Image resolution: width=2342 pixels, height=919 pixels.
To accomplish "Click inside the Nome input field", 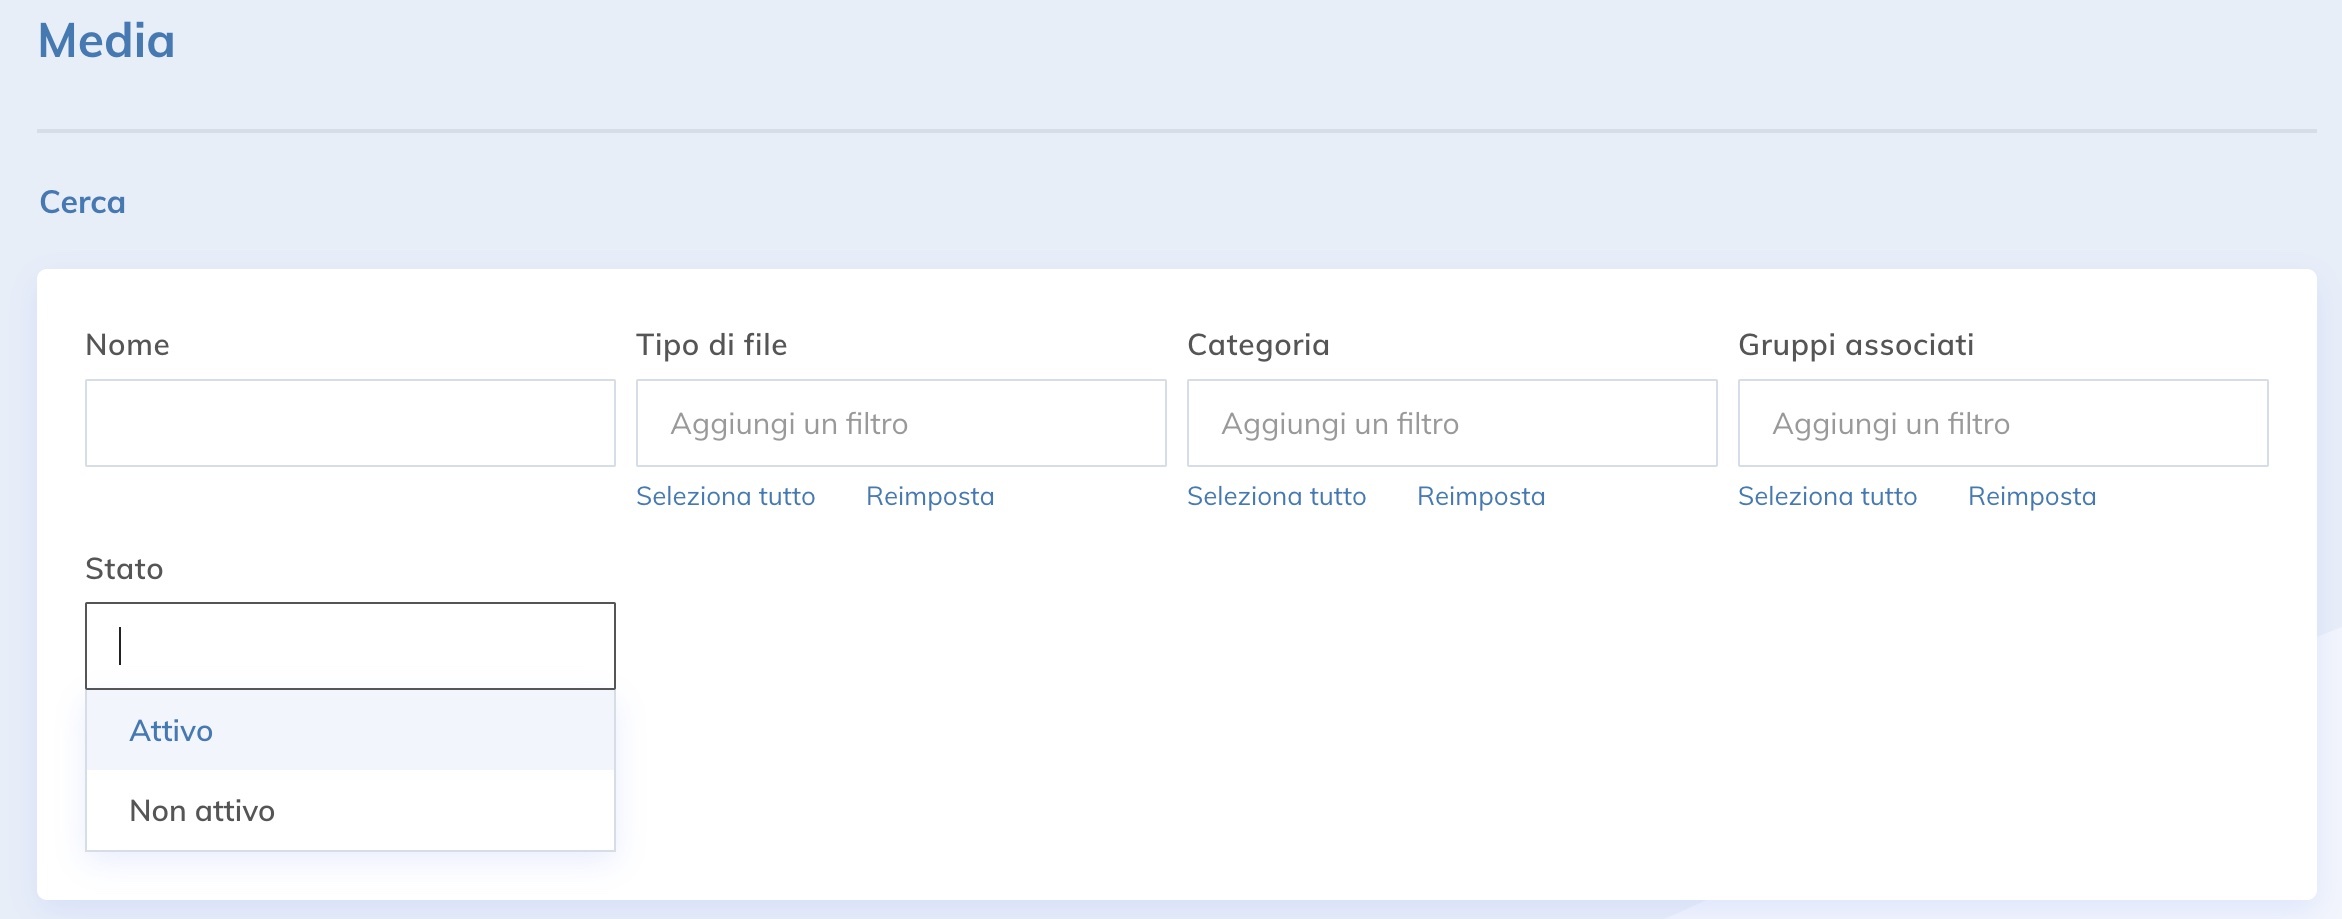I will click(350, 422).
